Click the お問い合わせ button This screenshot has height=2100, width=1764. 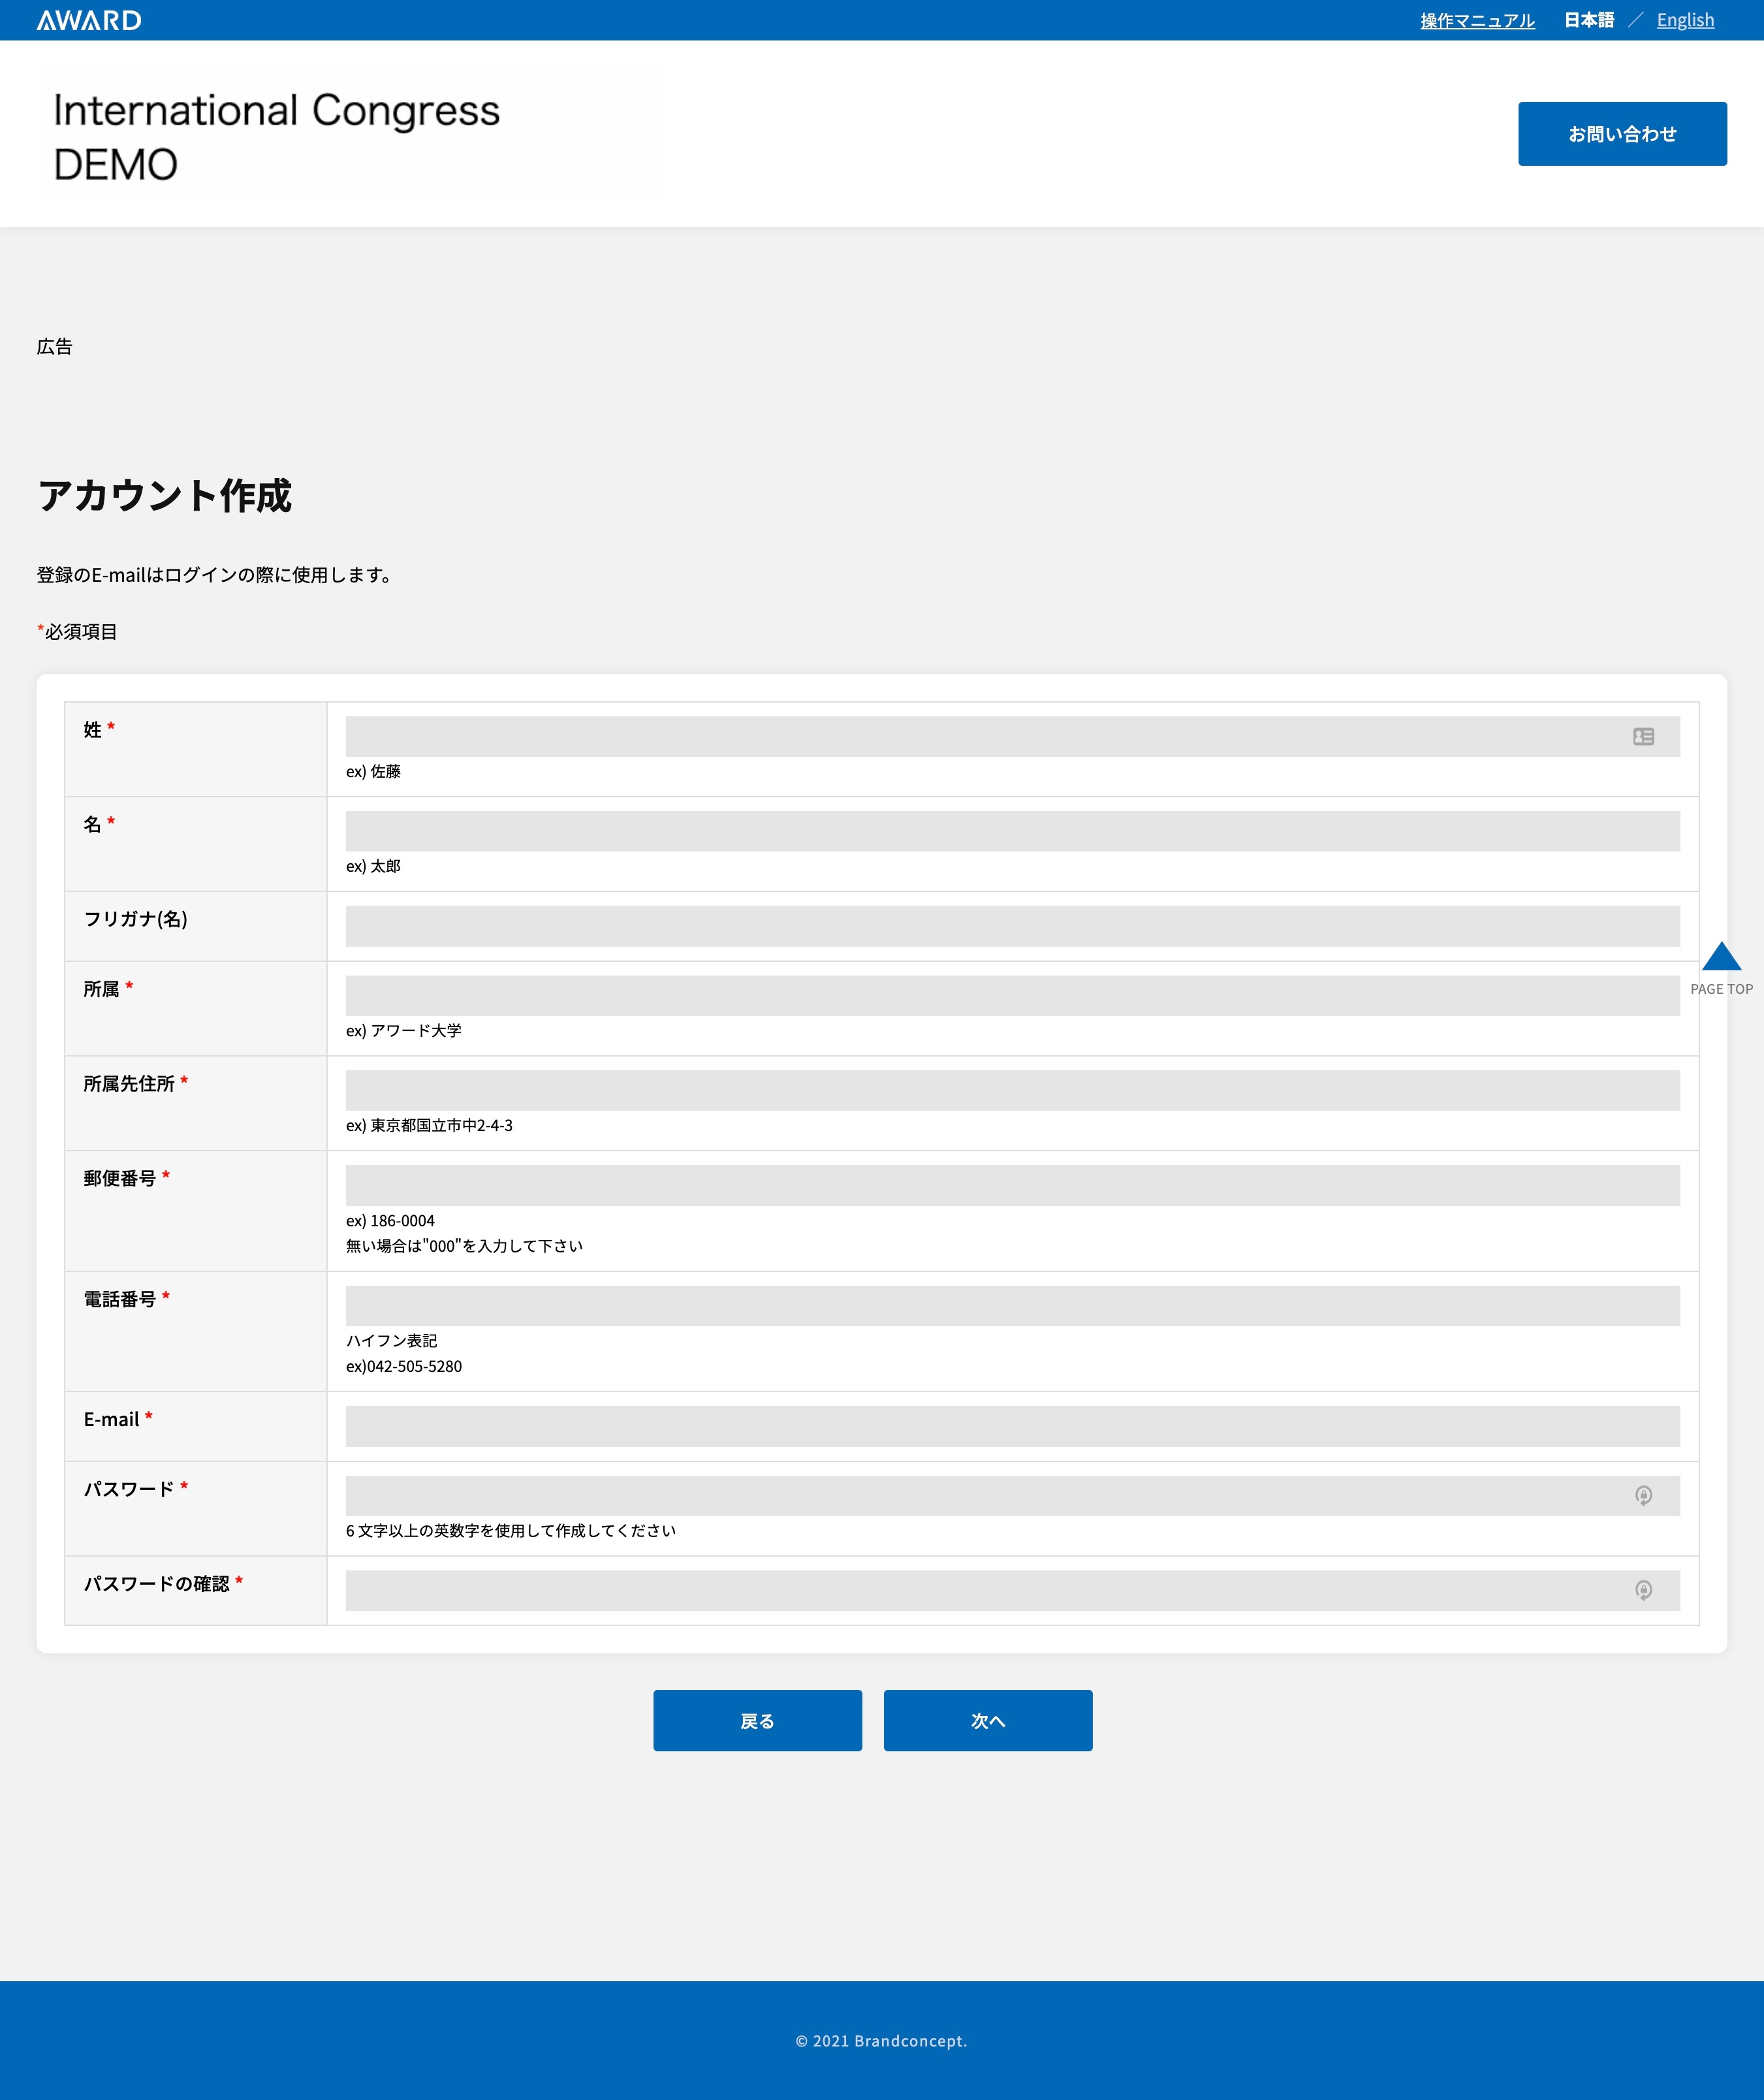point(1622,134)
